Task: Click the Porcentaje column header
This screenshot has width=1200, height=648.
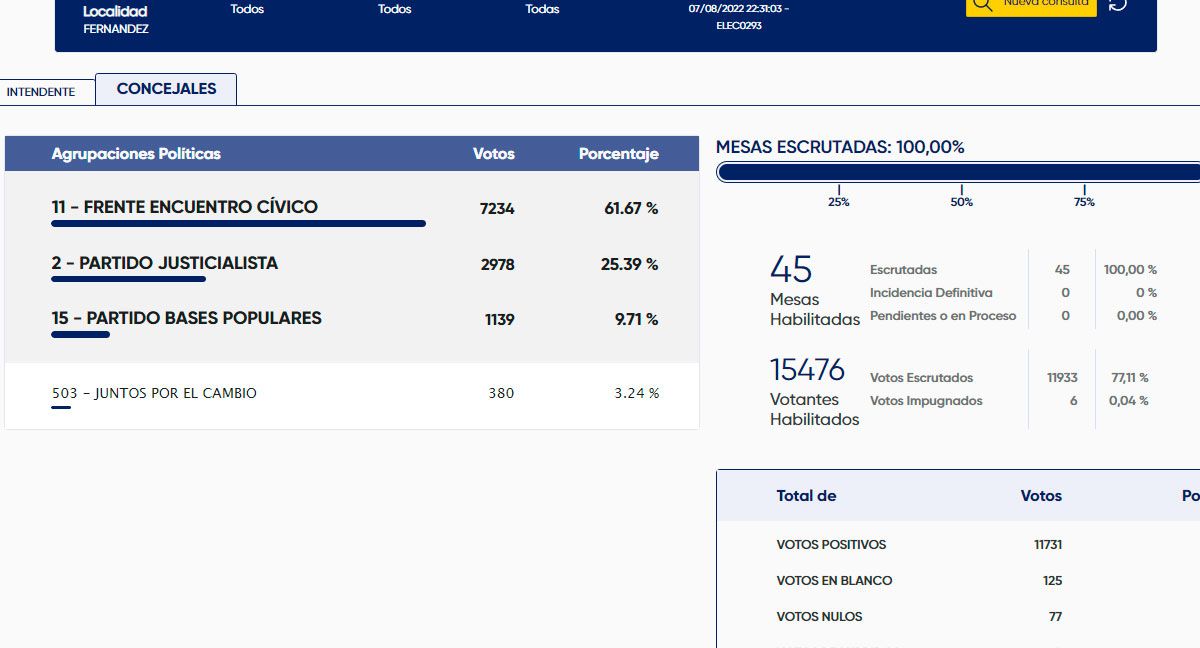Action: click(x=618, y=154)
